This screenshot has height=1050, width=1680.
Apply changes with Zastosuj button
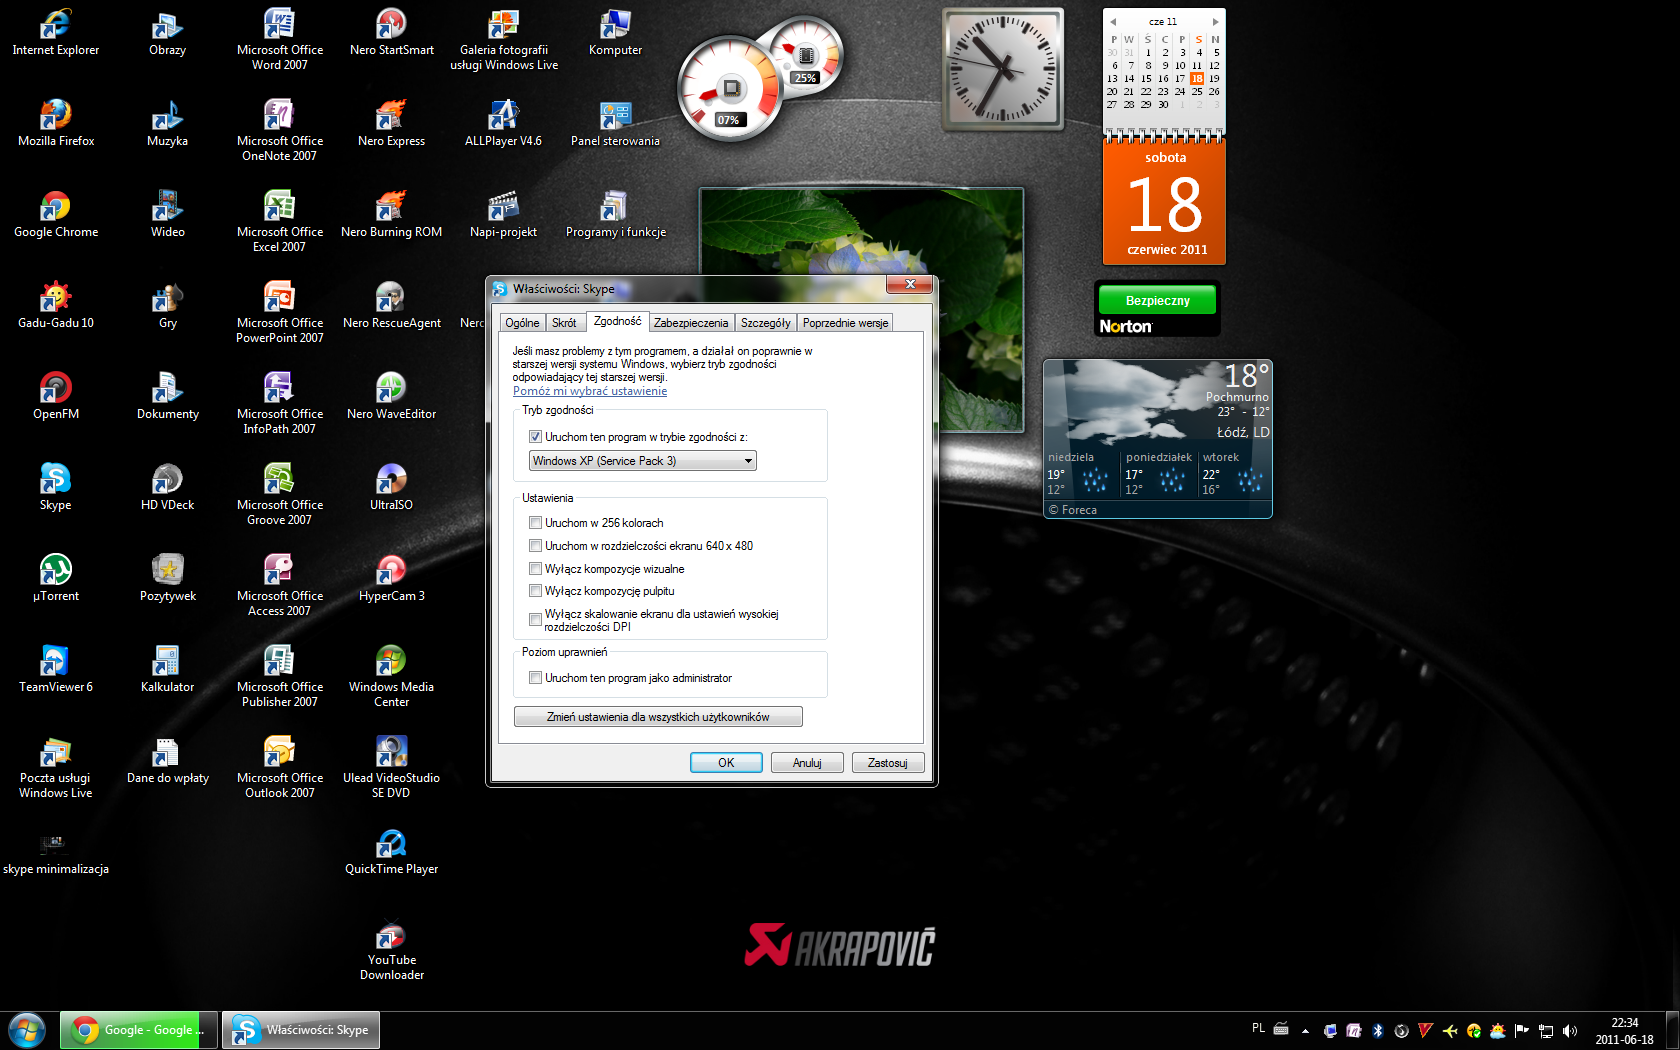tap(888, 763)
